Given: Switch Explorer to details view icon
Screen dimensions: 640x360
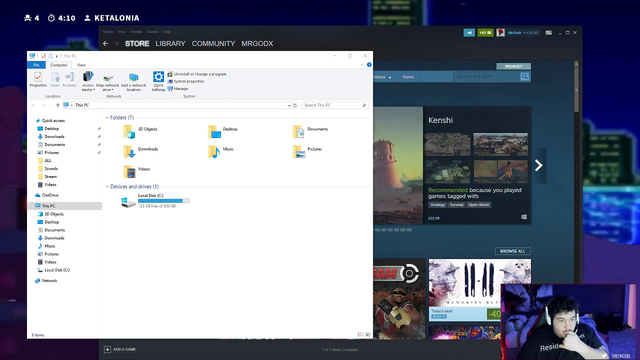Looking at the screenshot, I should click(360, 335).
